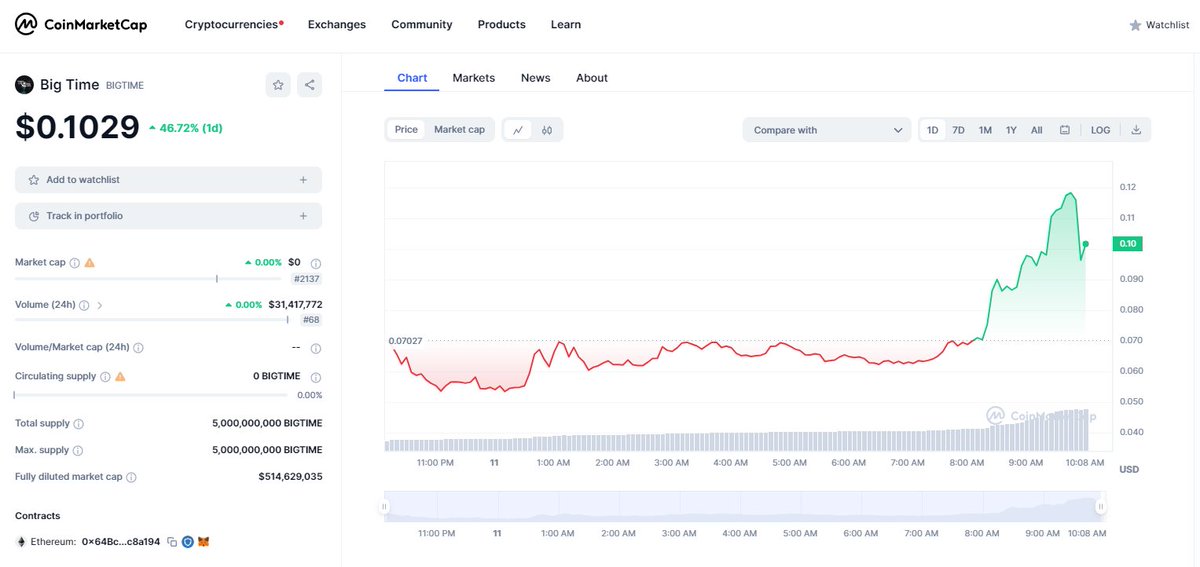Image resolution: width=1200 pixels, height=567 pixels.
Task: Select the All time range
Action: pos(1037,130)
